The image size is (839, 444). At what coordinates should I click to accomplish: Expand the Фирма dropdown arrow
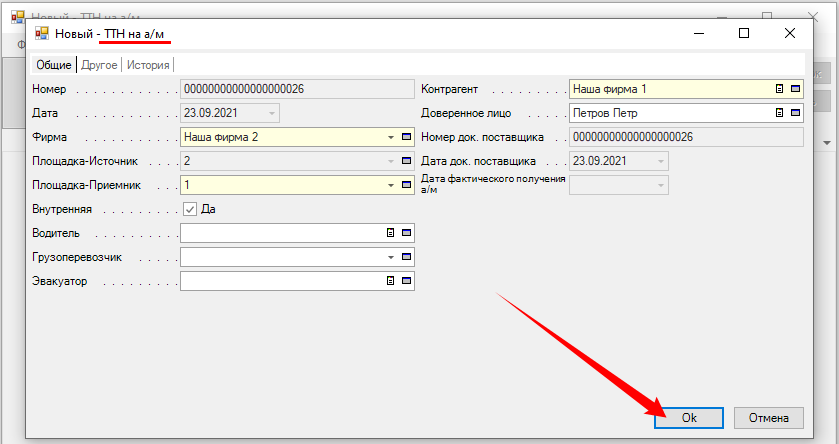coord(391,137)
